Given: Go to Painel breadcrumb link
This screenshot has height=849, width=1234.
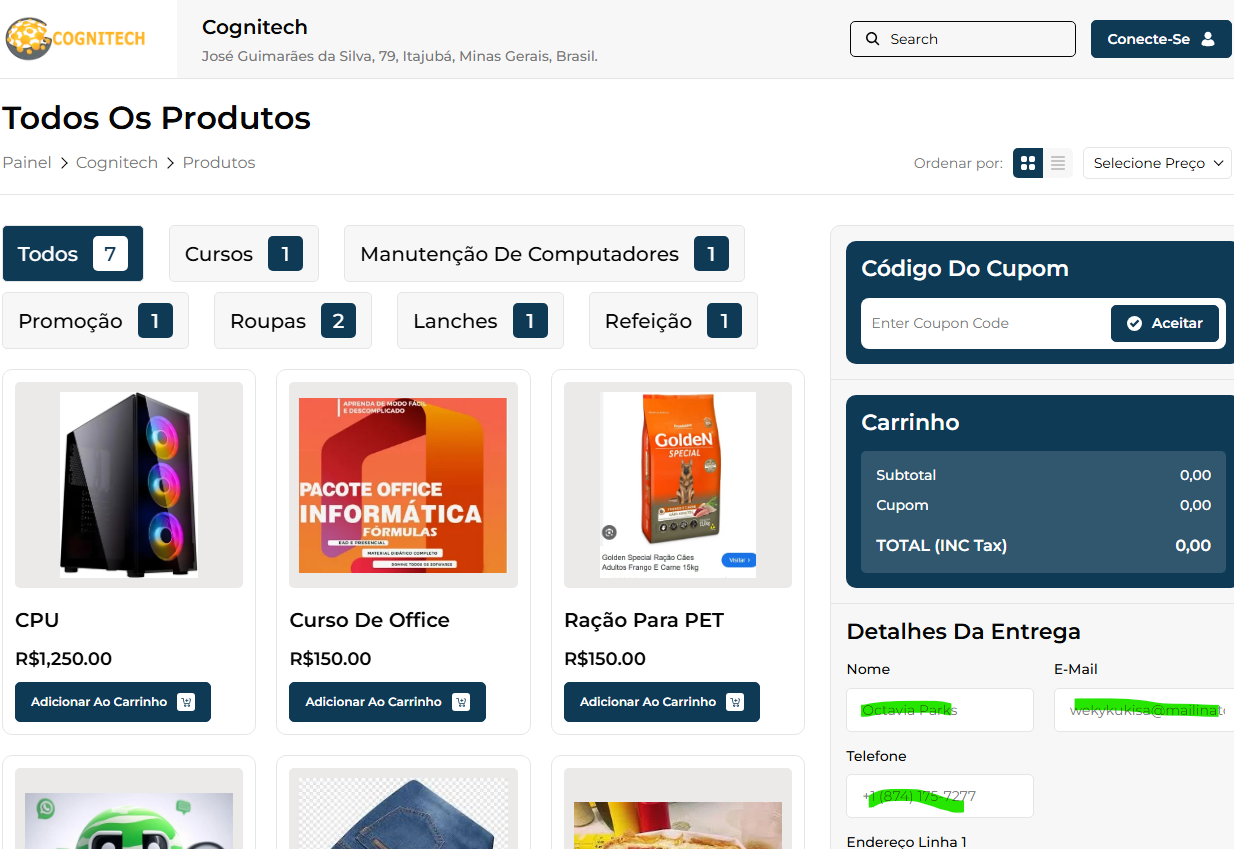Looking at the screenshot, I should pyautogui.click(x=27, y=163).
